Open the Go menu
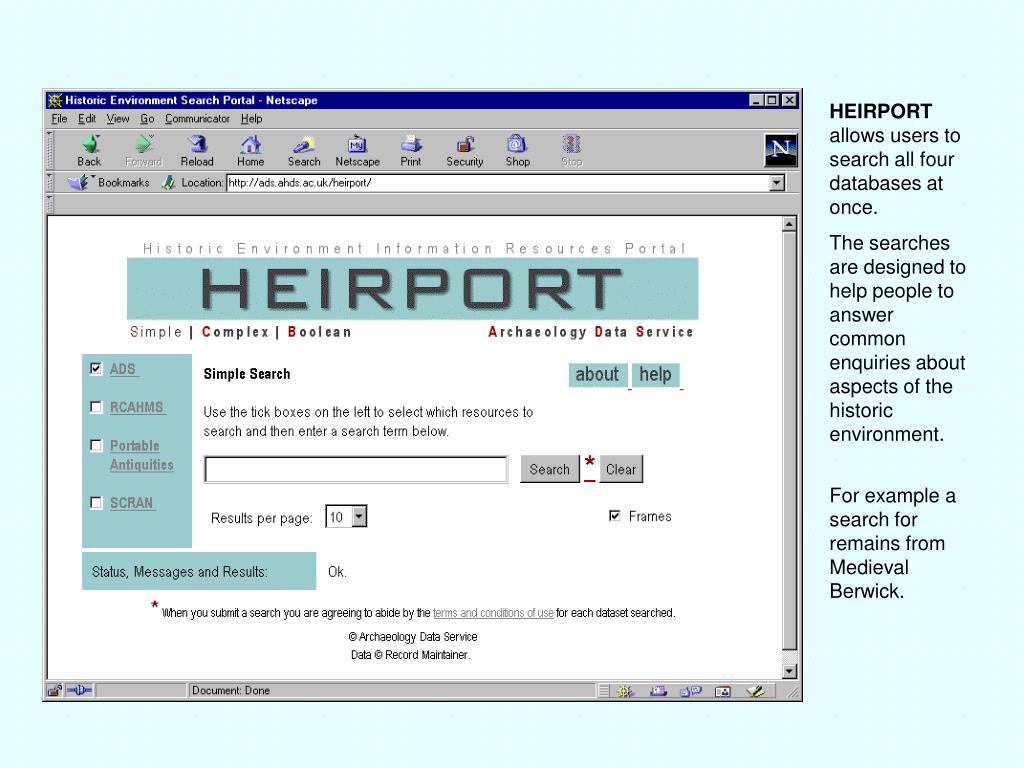This screenshot has width=1024, height=768. pyautogui.click(x=147, y=119)
